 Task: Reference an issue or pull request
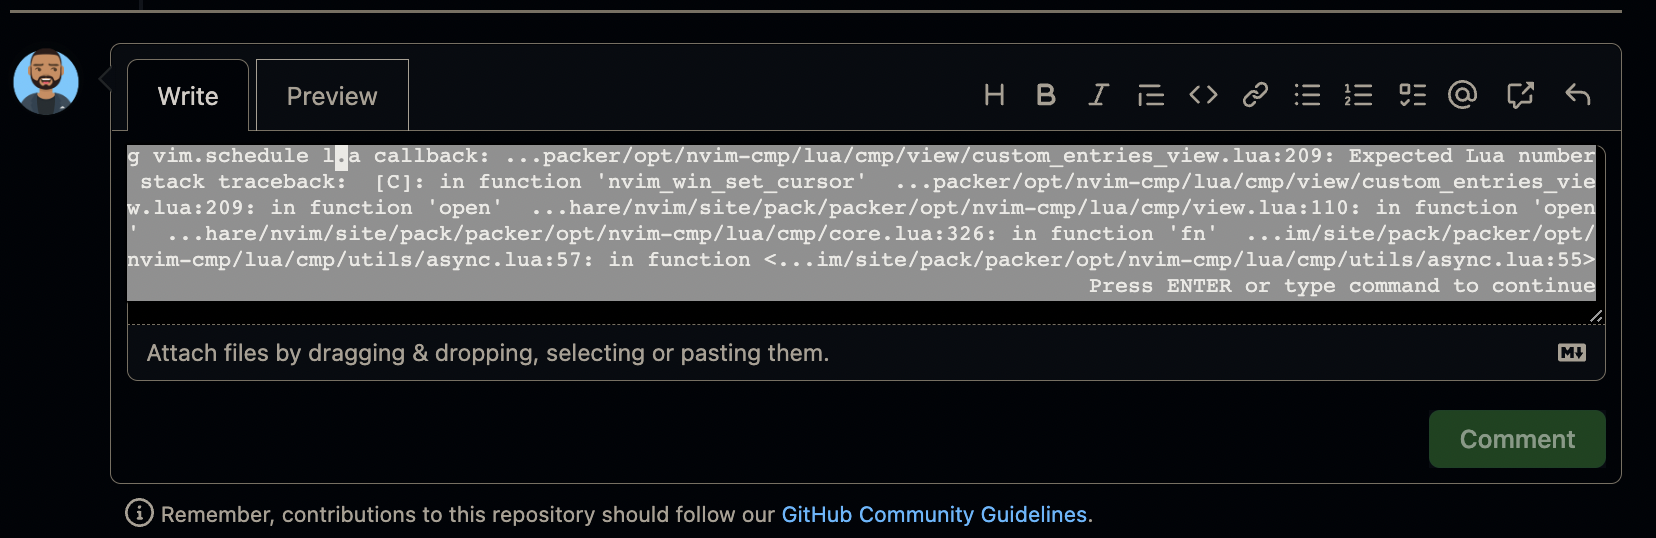coord(1520,95)
